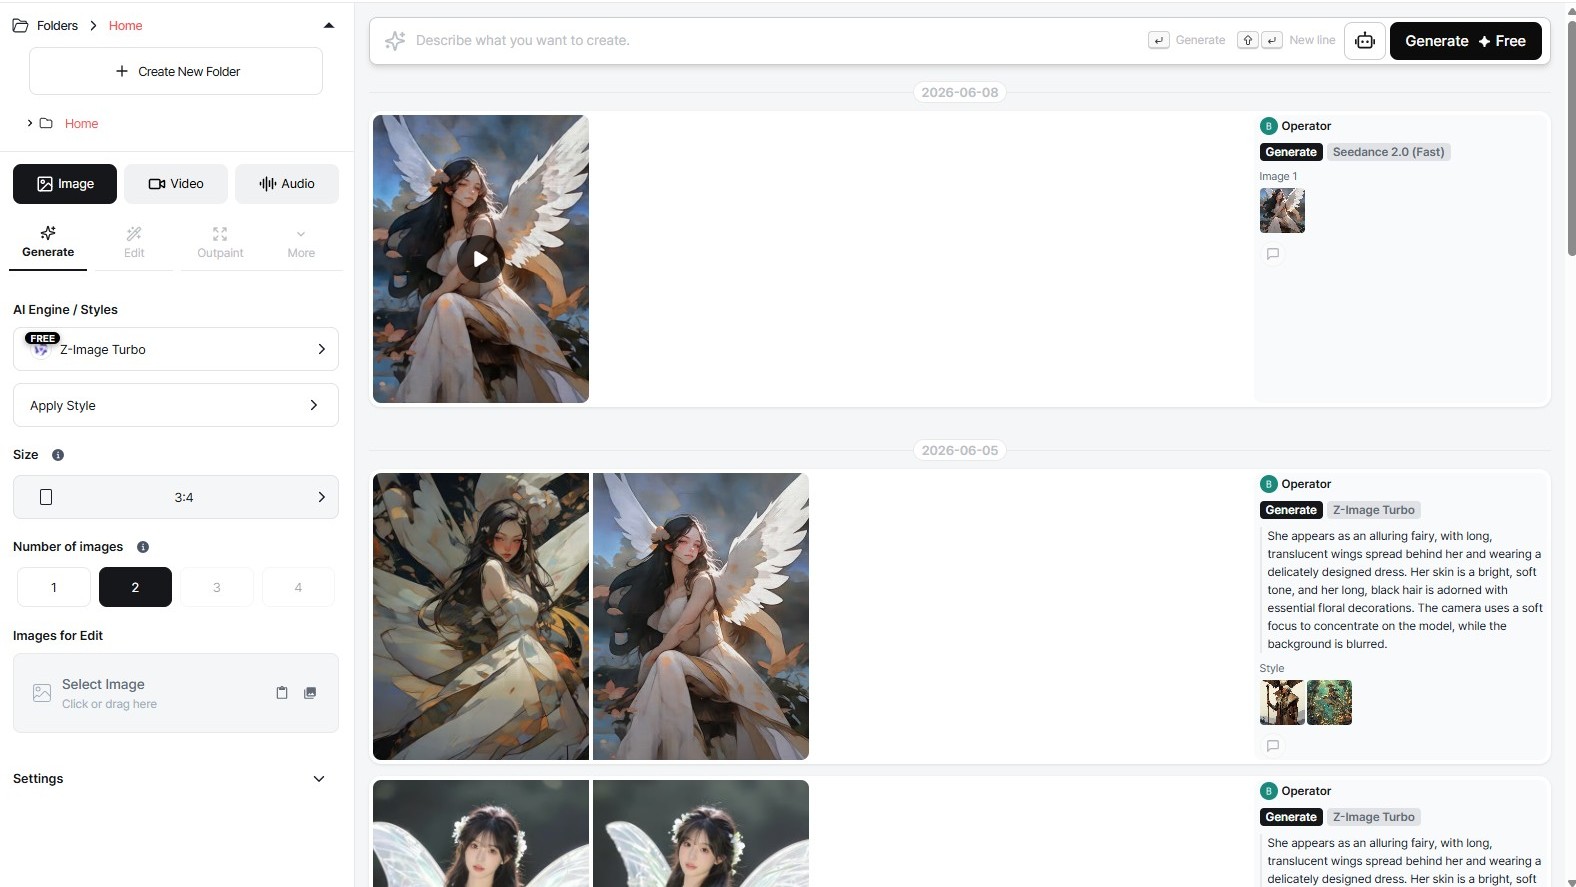
Task: Select the Home folder in the tree
Action: tap(81, 124)
